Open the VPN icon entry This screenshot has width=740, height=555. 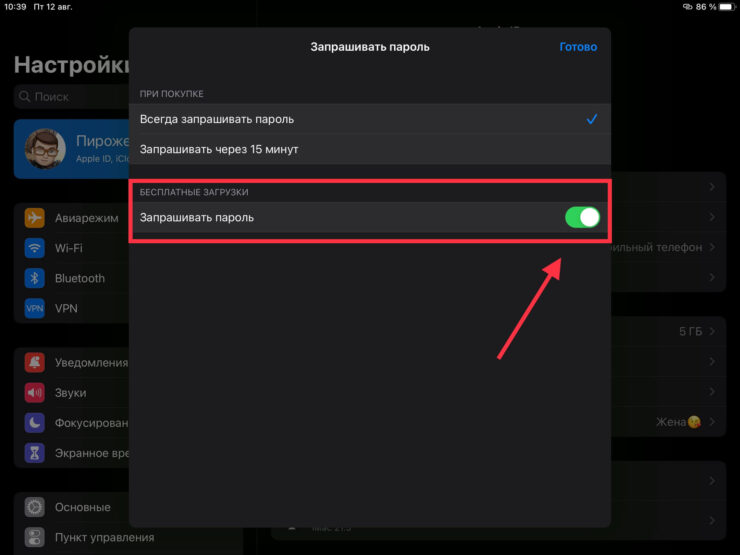(x=35, y=308)
